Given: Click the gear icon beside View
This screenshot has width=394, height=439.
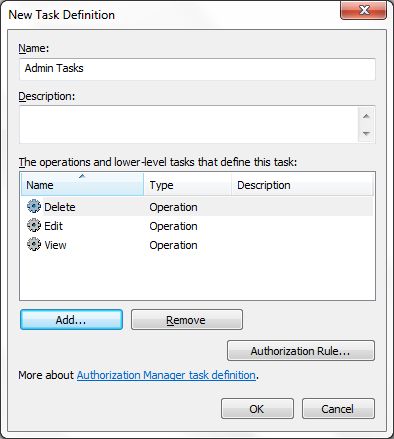Looking at the screenshot, I should [x=34, y=244].
